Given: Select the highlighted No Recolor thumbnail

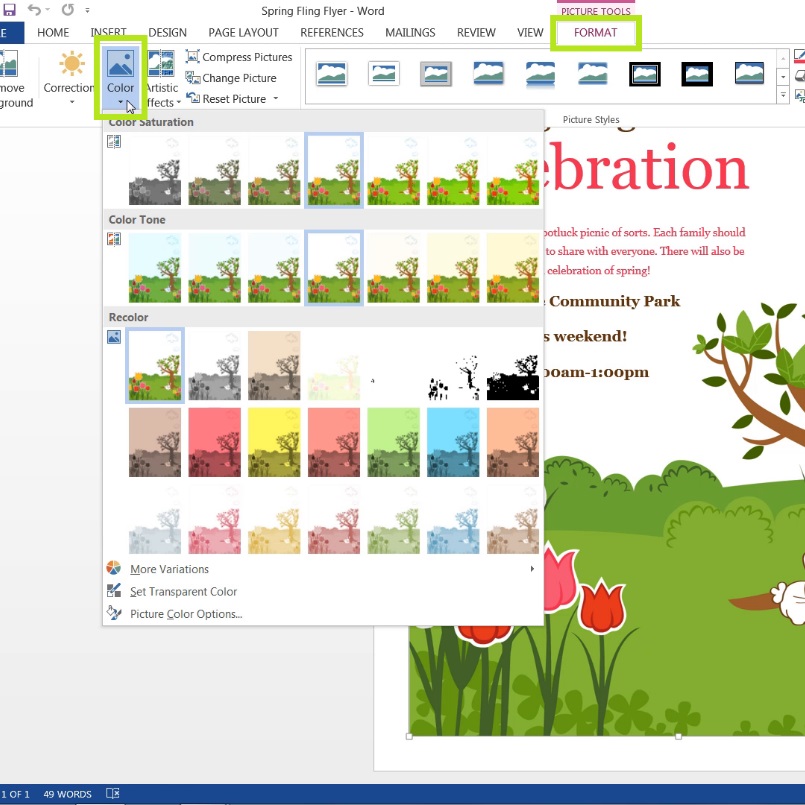Looking at the screenshot, I should [x=155, y=366].
